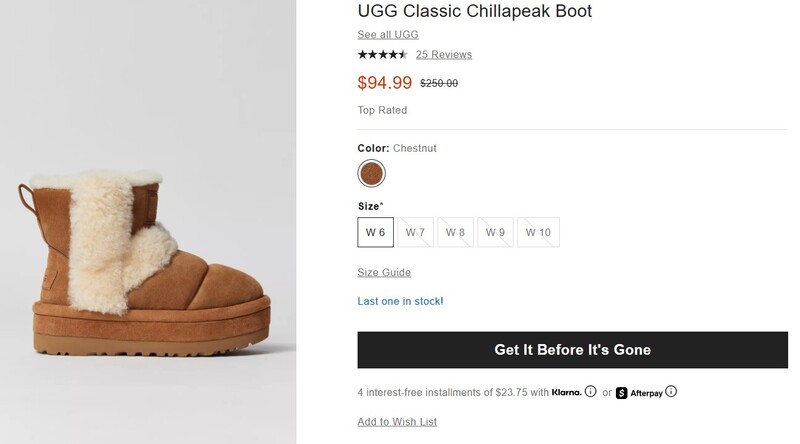
Task: Click the star rating icons
Action: pos(382,54)
